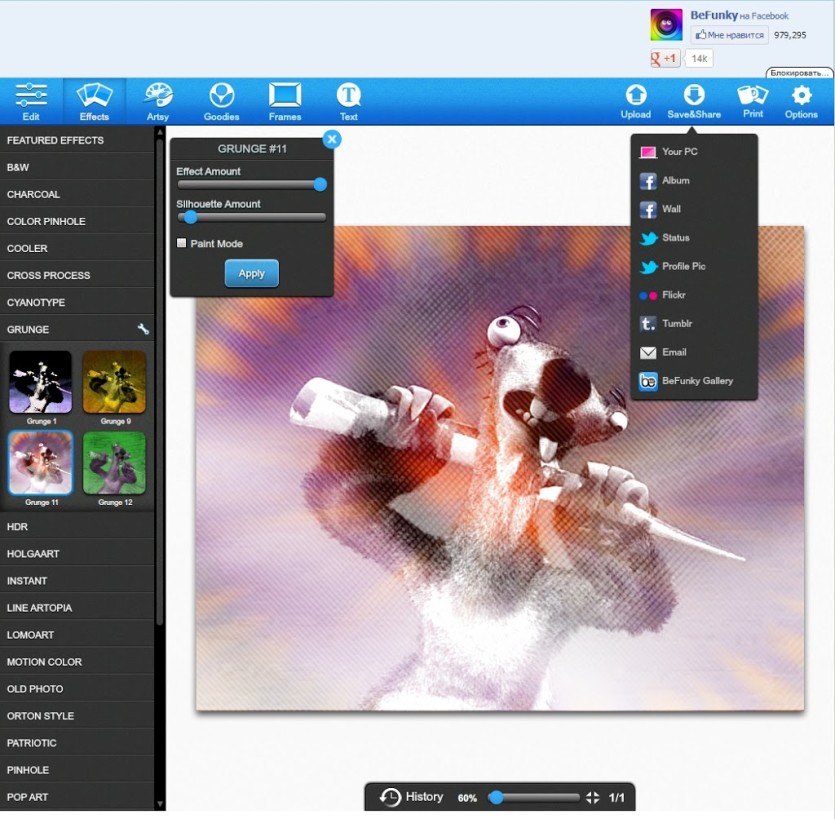Select the Text tool icon
The height and width of the screenshot is (819, 835).
click(x=348, y=96)
